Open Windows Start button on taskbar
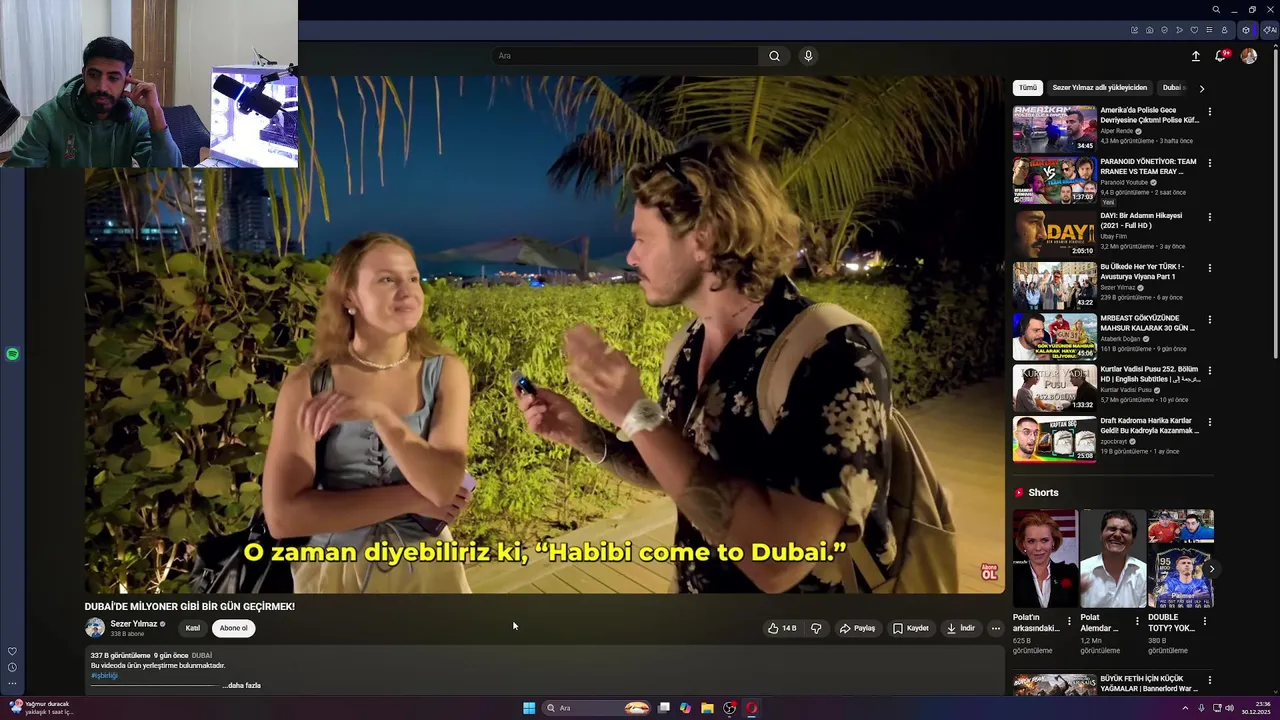The image size is (1280, 720). pyautogui.click(x=529, y=708)
